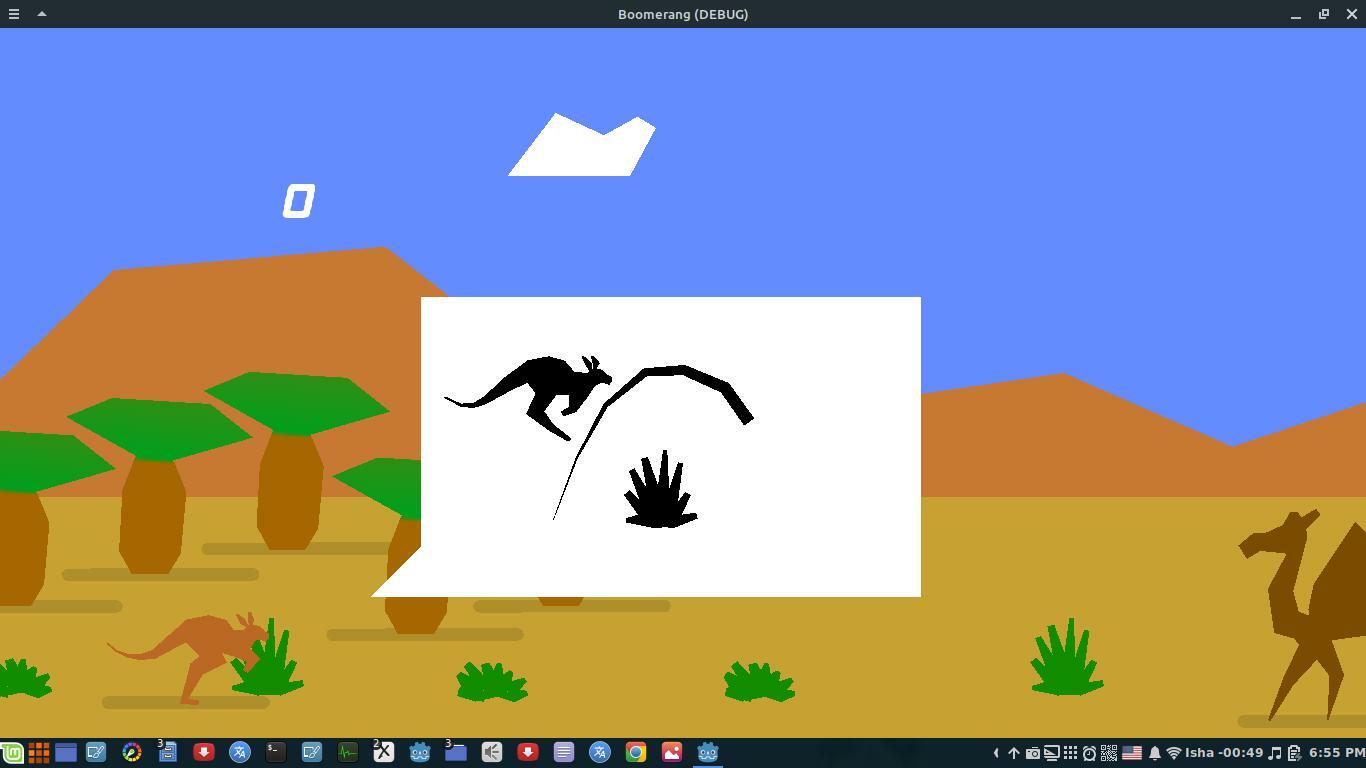Click the orange grid taskbar icon
Screen dimensions: 1366x768
[x=39, y=753]
